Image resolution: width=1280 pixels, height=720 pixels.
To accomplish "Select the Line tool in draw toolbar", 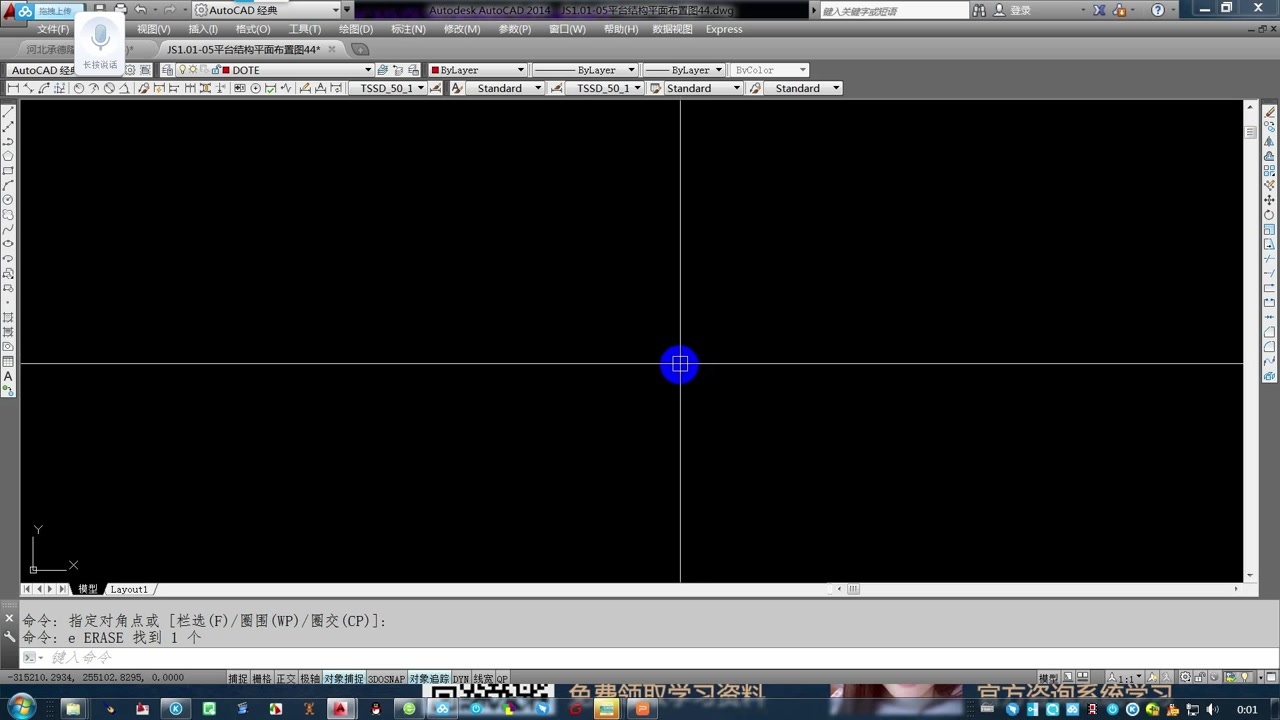I will click(x=8, y=113).
